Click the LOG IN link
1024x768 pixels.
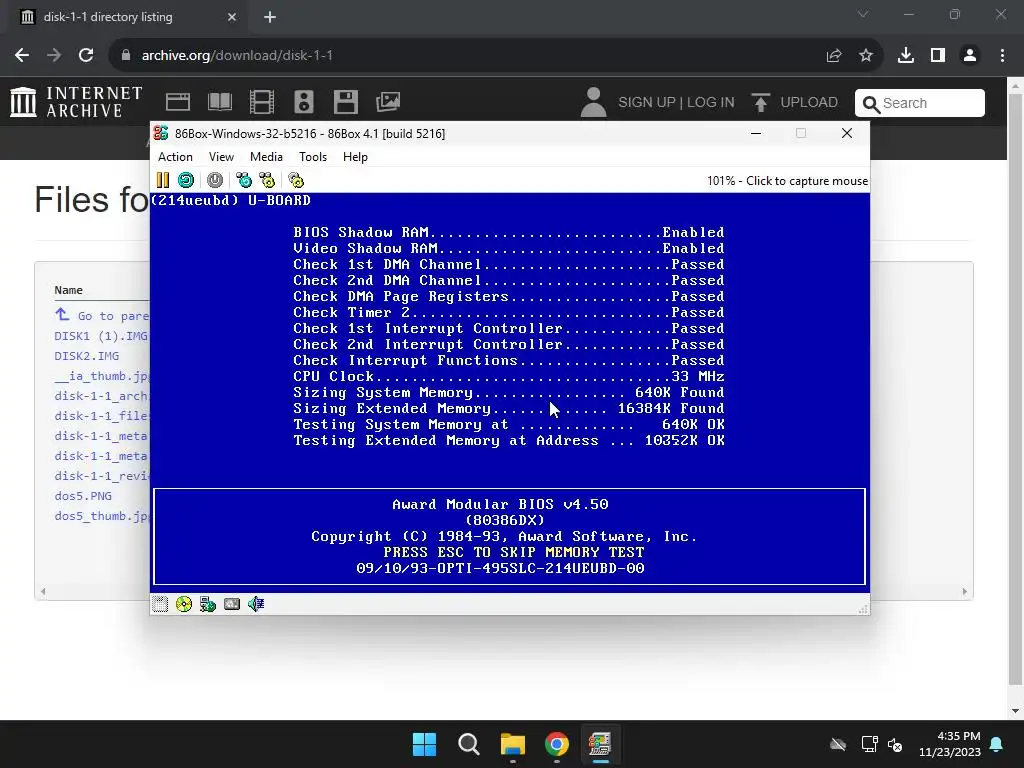[711, 103]
